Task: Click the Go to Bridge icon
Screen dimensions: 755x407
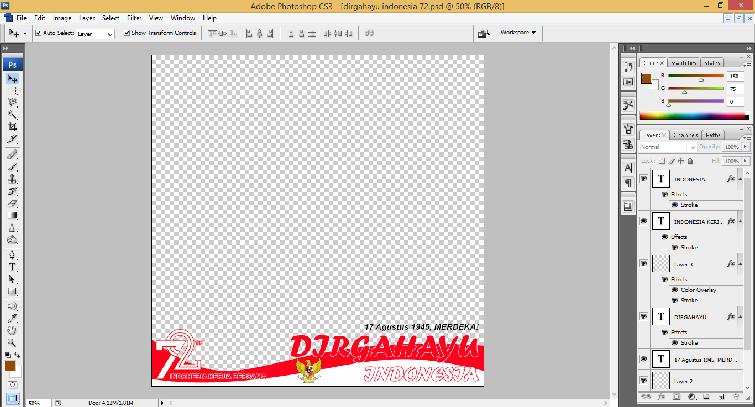Action: coord(483,33)
